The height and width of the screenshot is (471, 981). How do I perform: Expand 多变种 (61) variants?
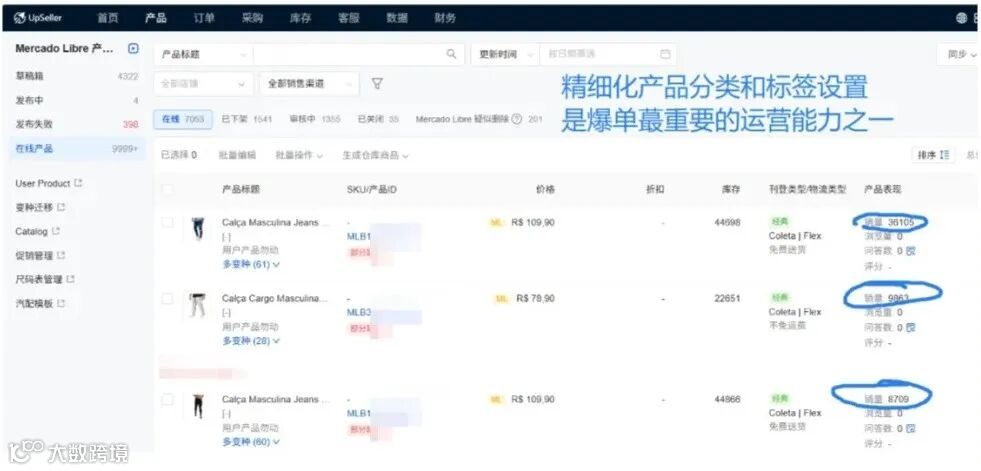pyautogui.click(x=252, y=265)
